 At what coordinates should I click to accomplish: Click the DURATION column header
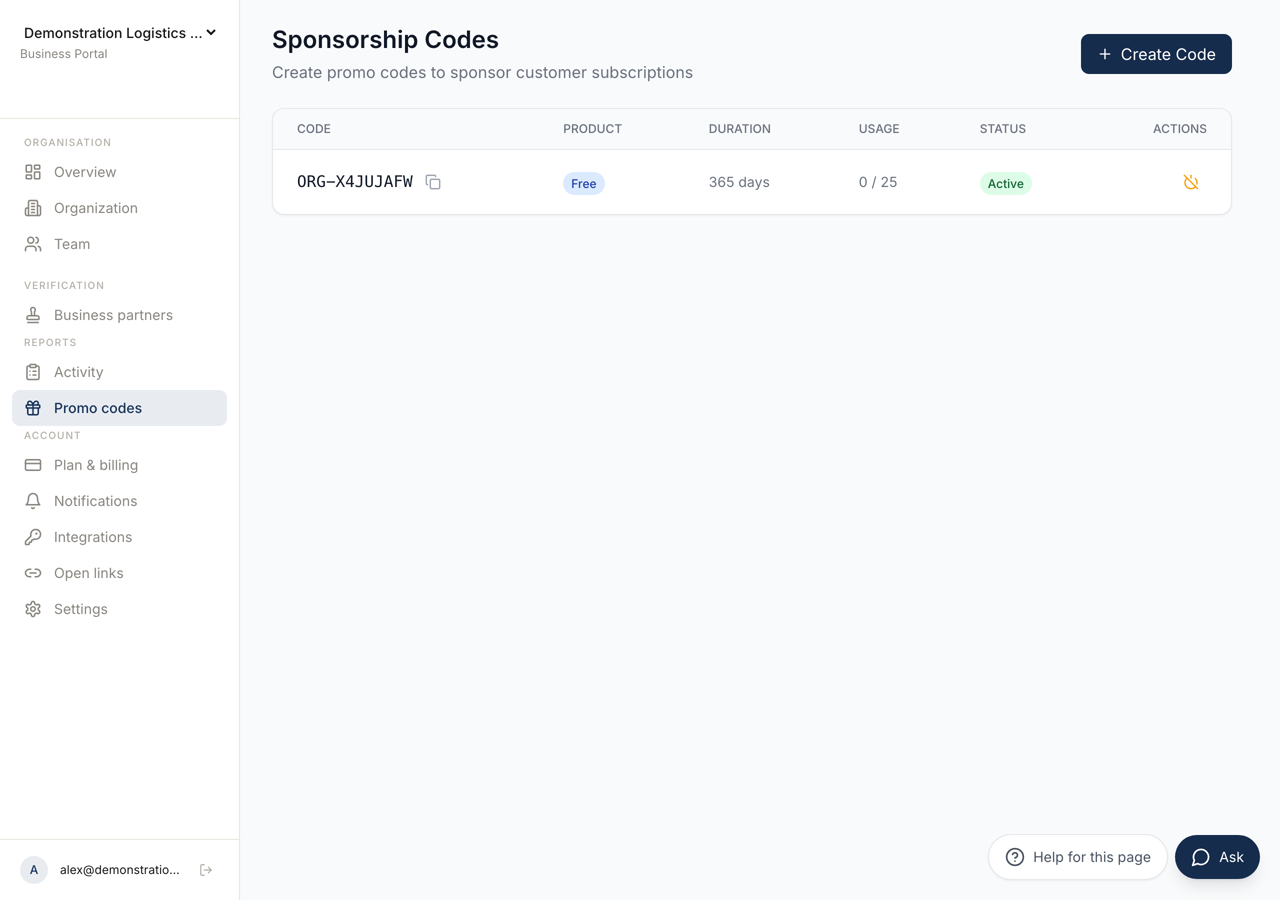click(x=740, y=129)
